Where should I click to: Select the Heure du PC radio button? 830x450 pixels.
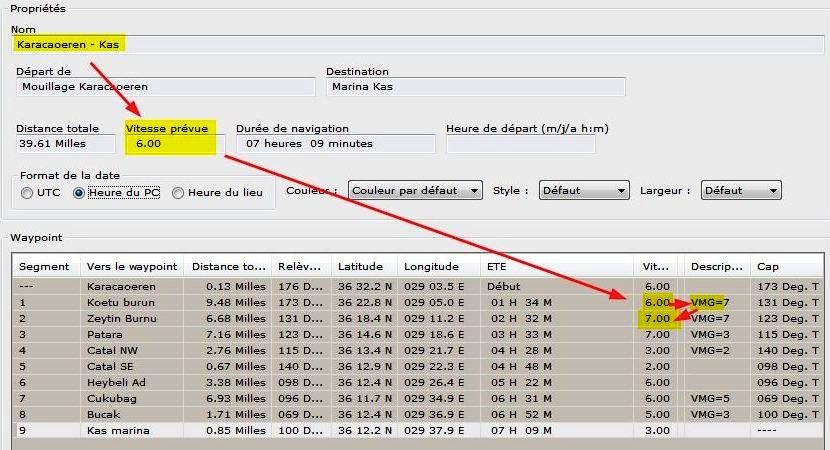(x=79, y=193)
